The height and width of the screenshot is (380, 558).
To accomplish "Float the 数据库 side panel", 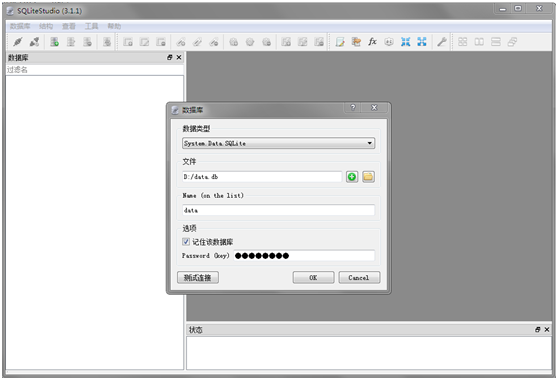I will coord(170,57).
